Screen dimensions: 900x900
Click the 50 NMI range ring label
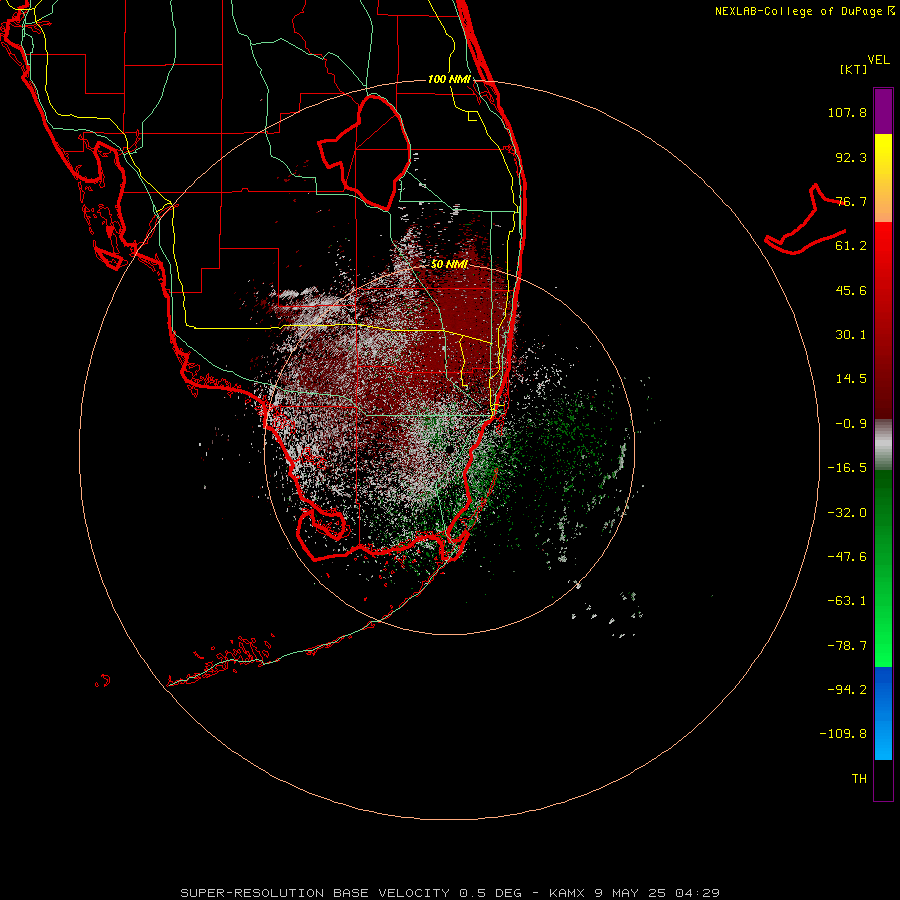[x=449, y=264]
